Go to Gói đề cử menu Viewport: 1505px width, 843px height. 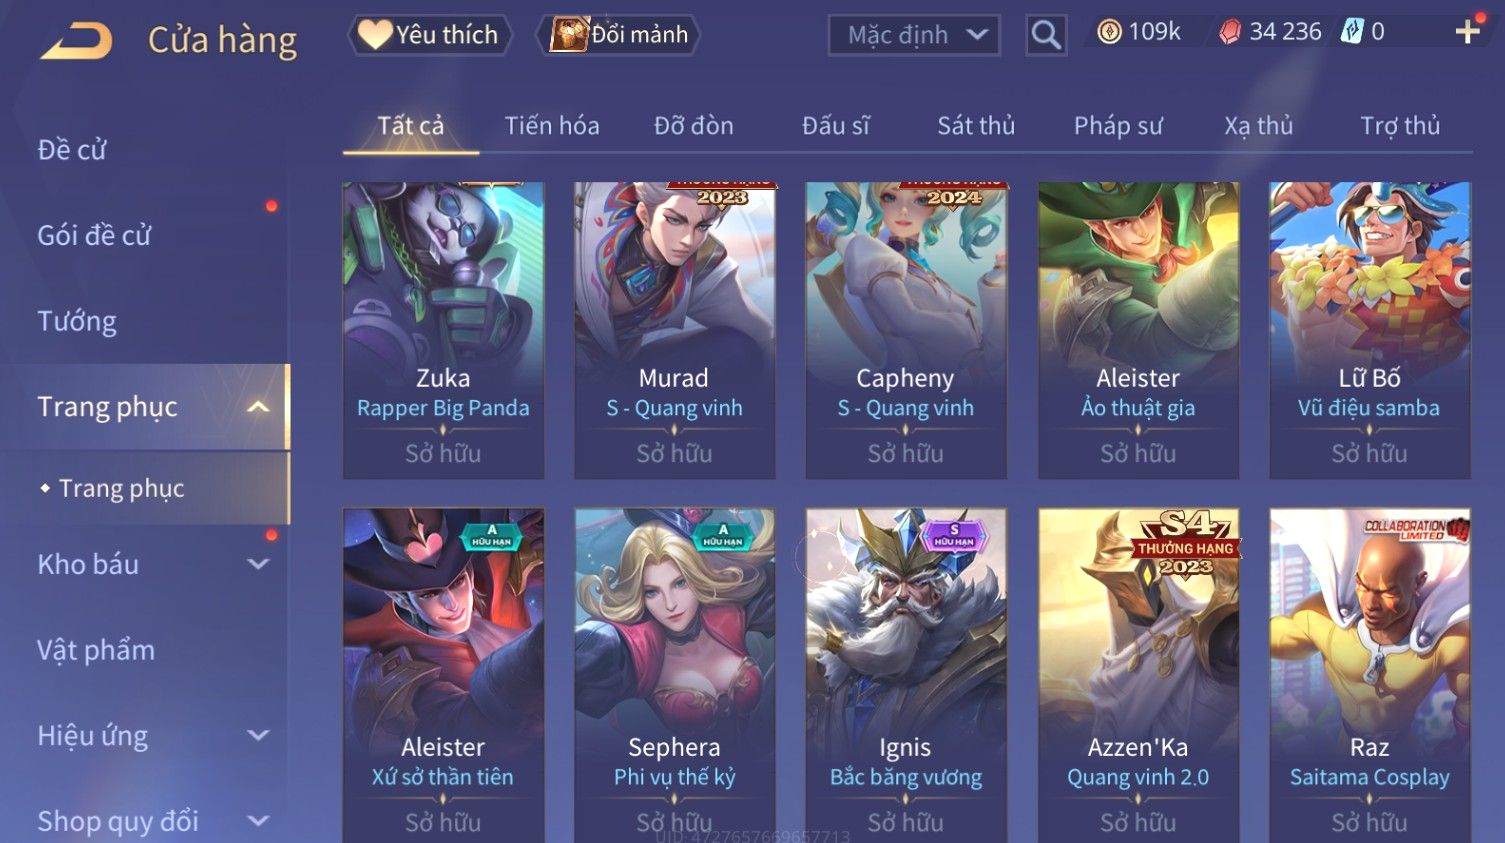click(95, 236)
